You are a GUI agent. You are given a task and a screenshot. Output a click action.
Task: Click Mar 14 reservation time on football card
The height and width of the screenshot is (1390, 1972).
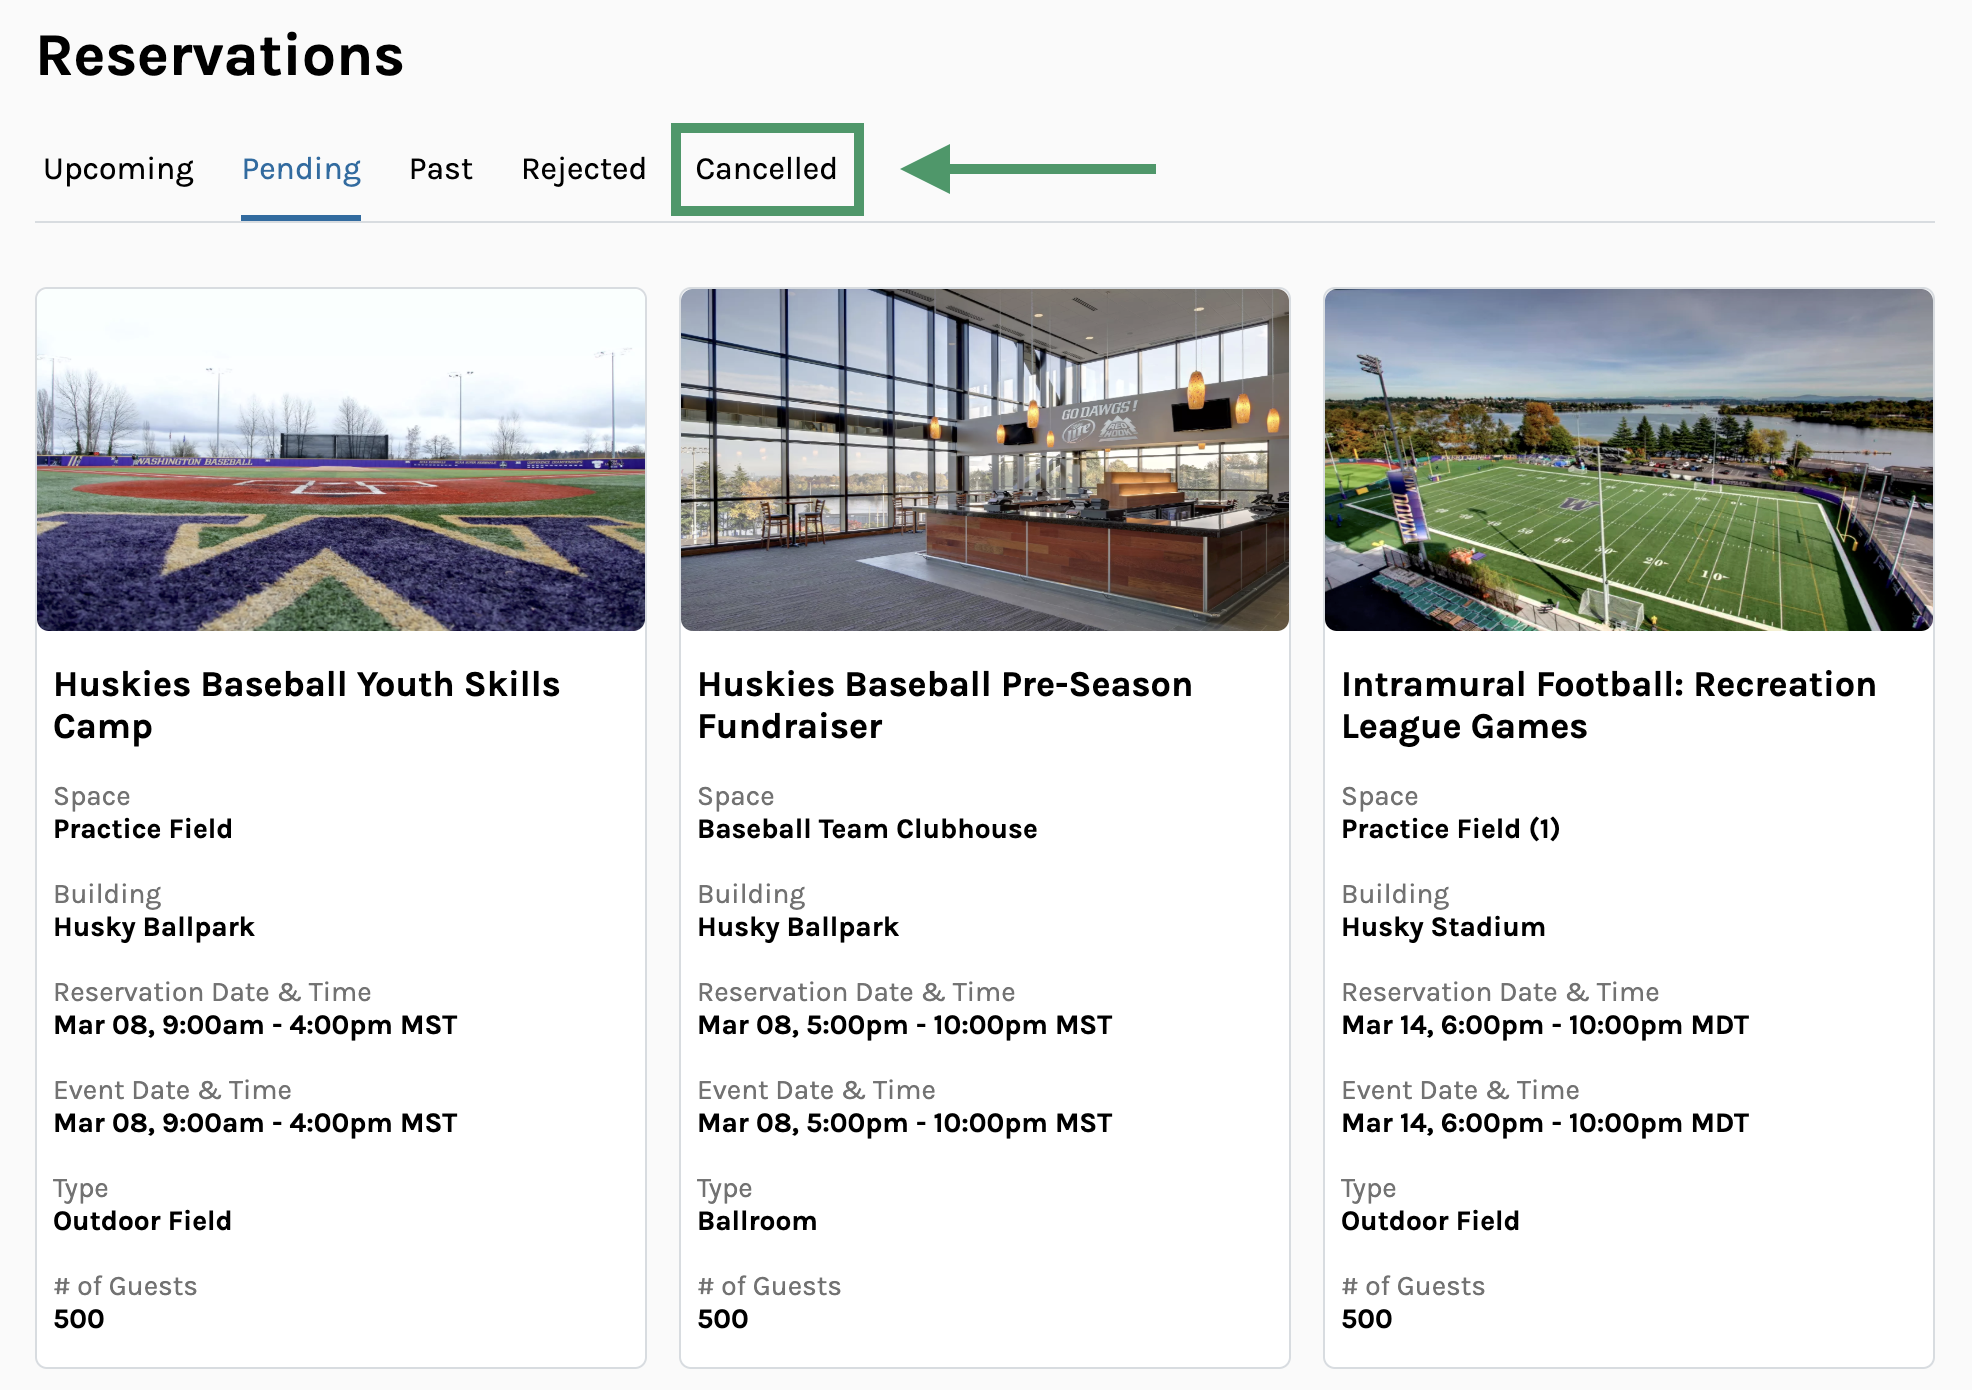pyautogui.click(x=1545, y=1025)
